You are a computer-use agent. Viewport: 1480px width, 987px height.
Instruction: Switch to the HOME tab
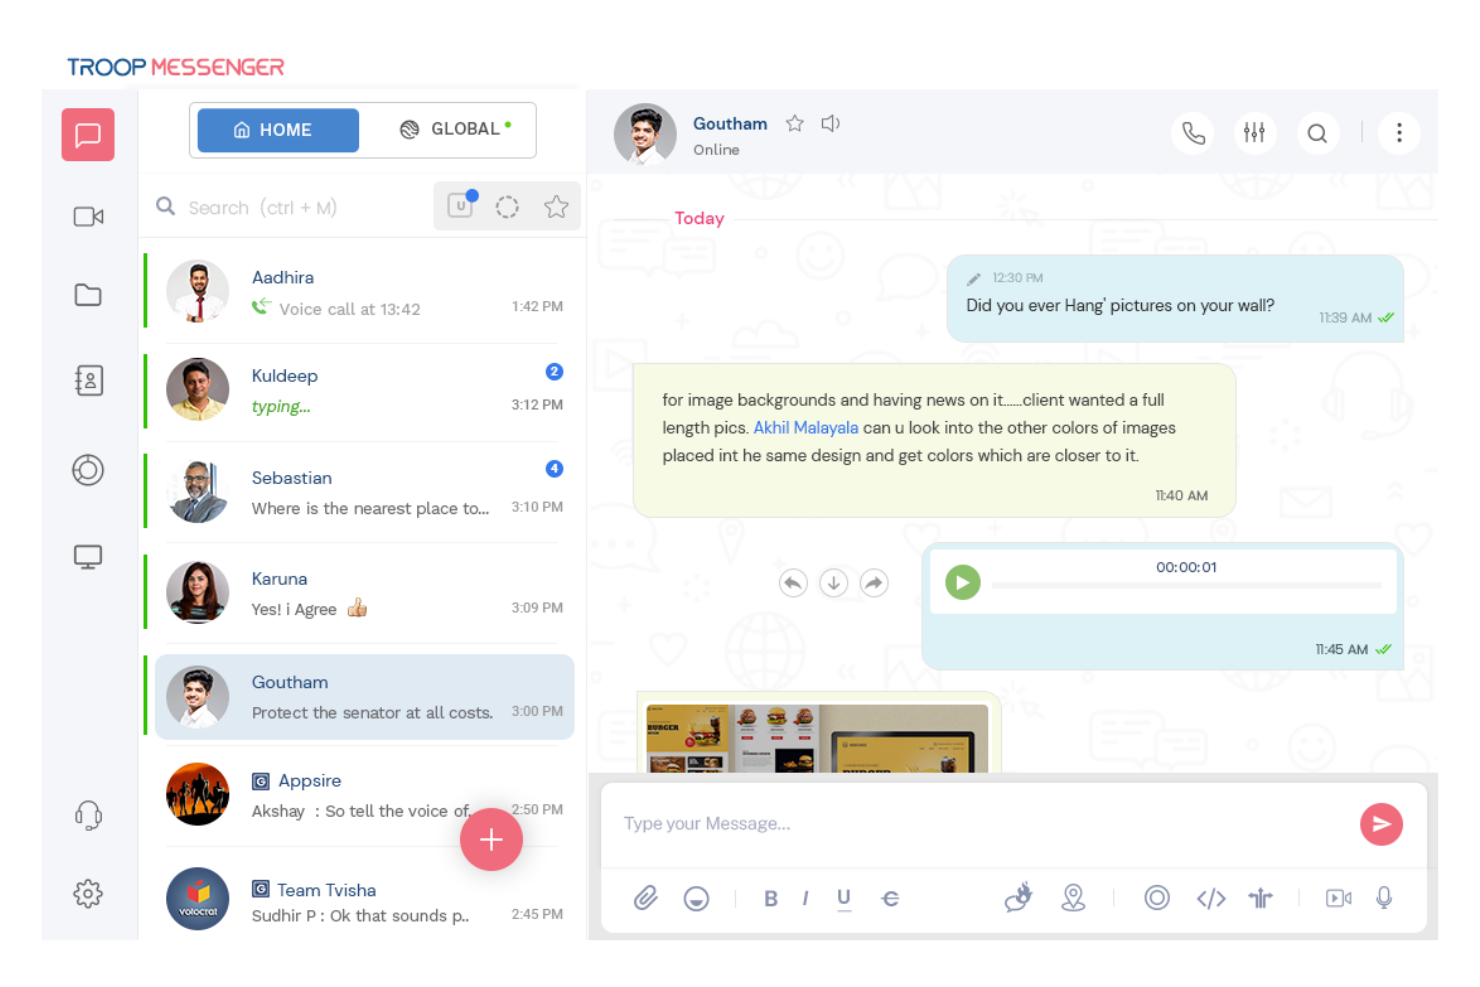277,129
